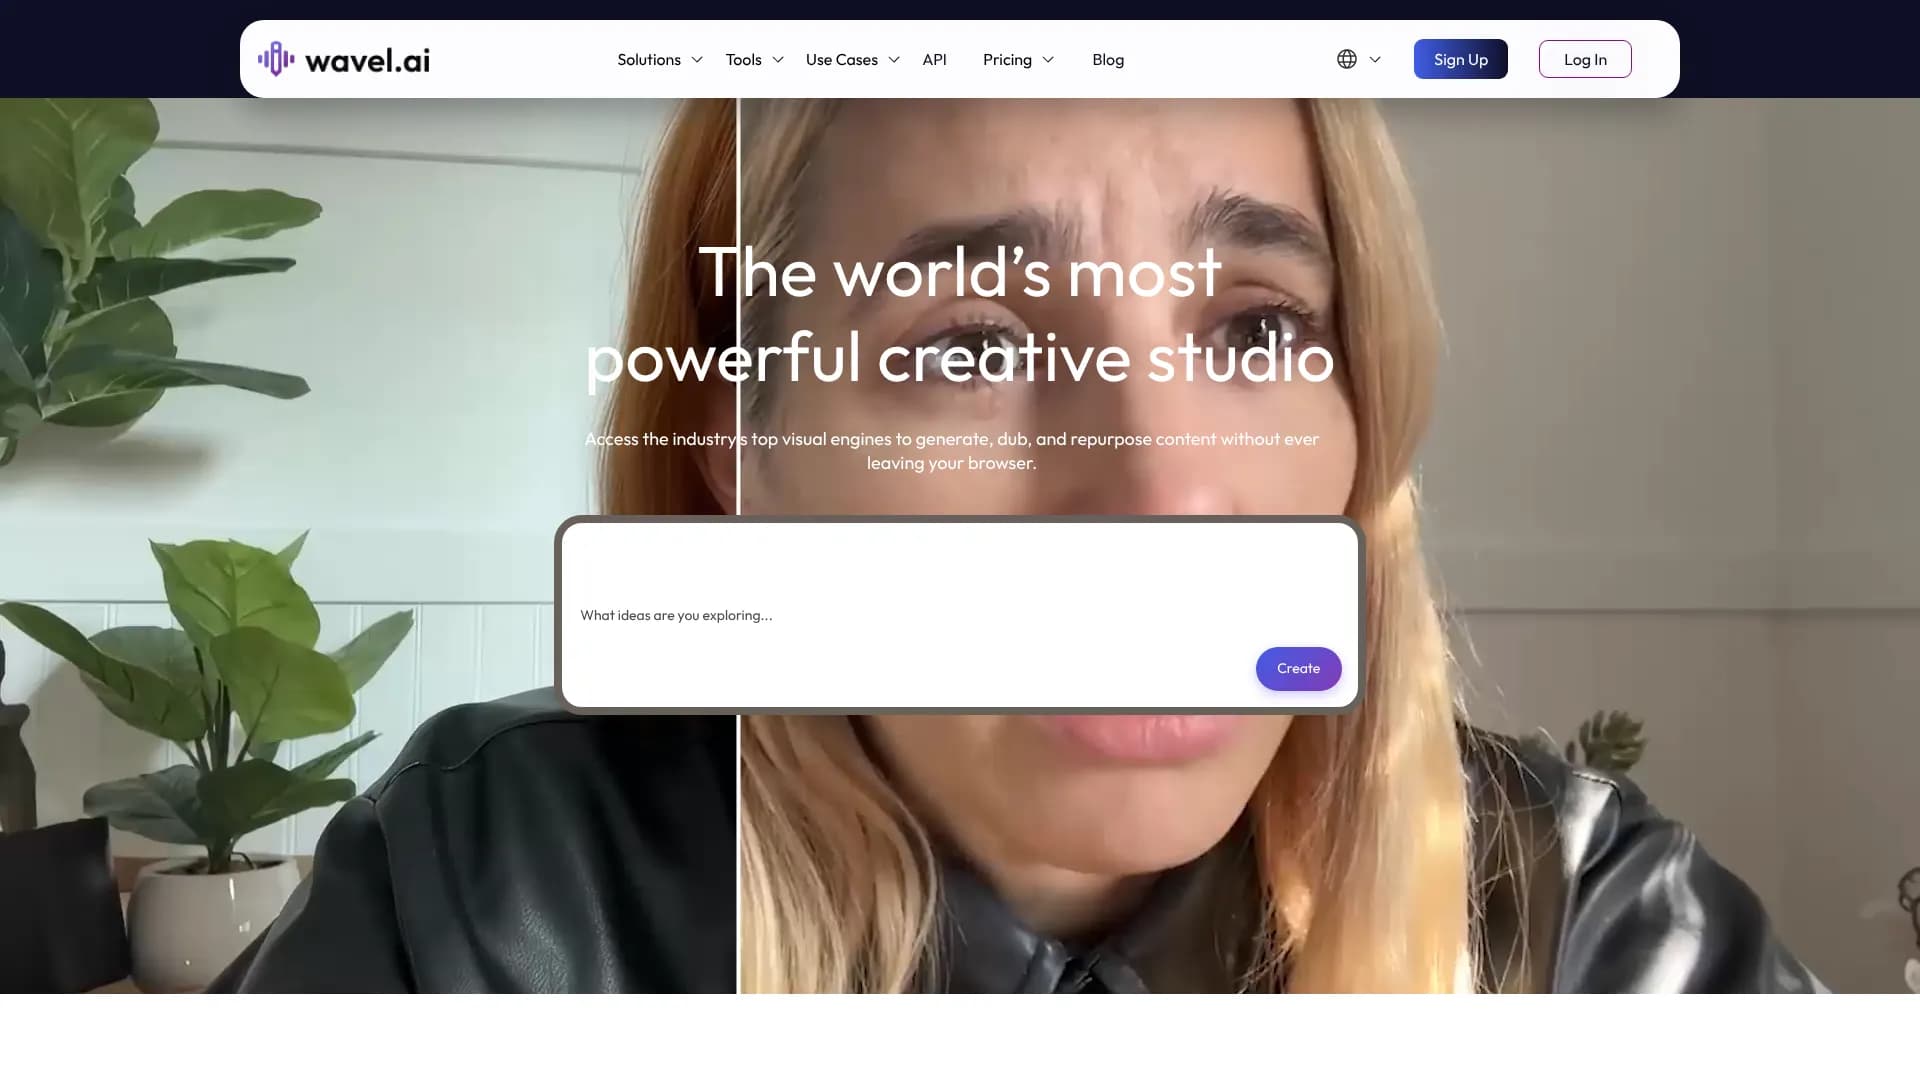Click the vertical before/after comparison divider
1920x1080 pixels.
tap(738, 850)
